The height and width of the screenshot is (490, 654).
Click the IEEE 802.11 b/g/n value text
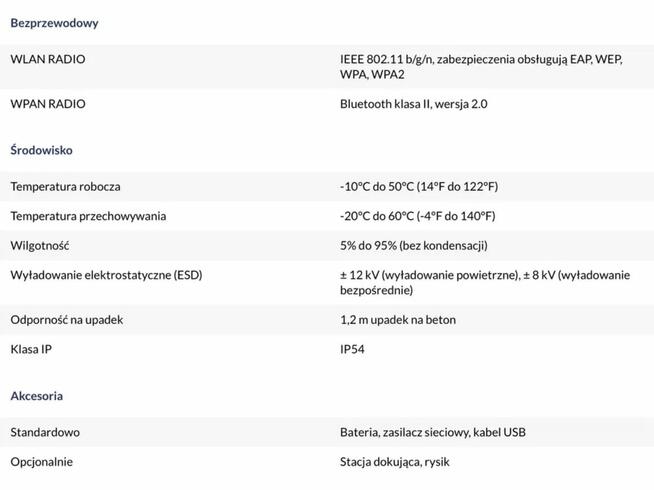(x=480, y=67)
